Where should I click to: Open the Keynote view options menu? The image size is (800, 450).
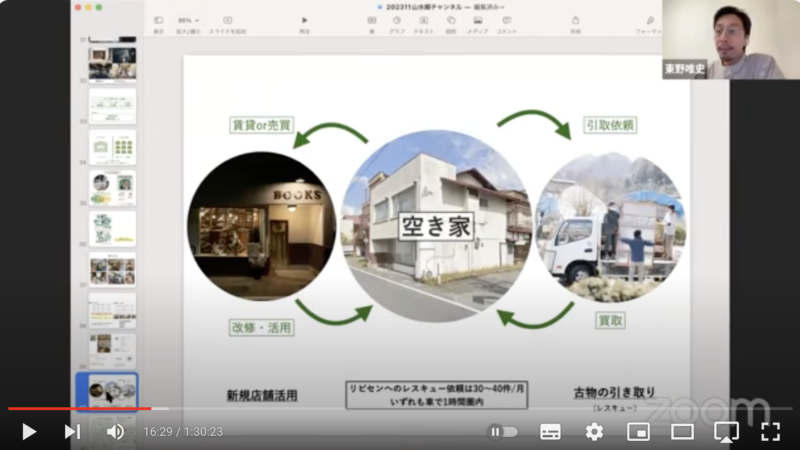point(158,21)
